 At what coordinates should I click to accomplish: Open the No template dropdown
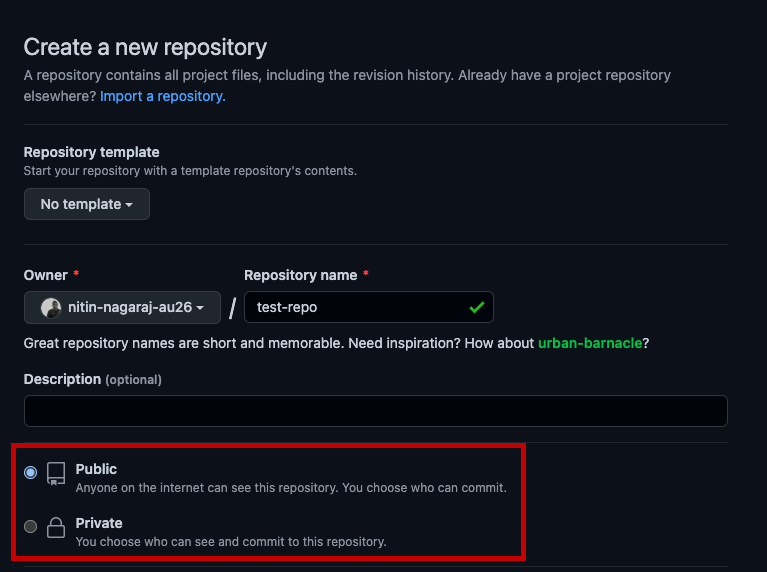click(87, 204)
